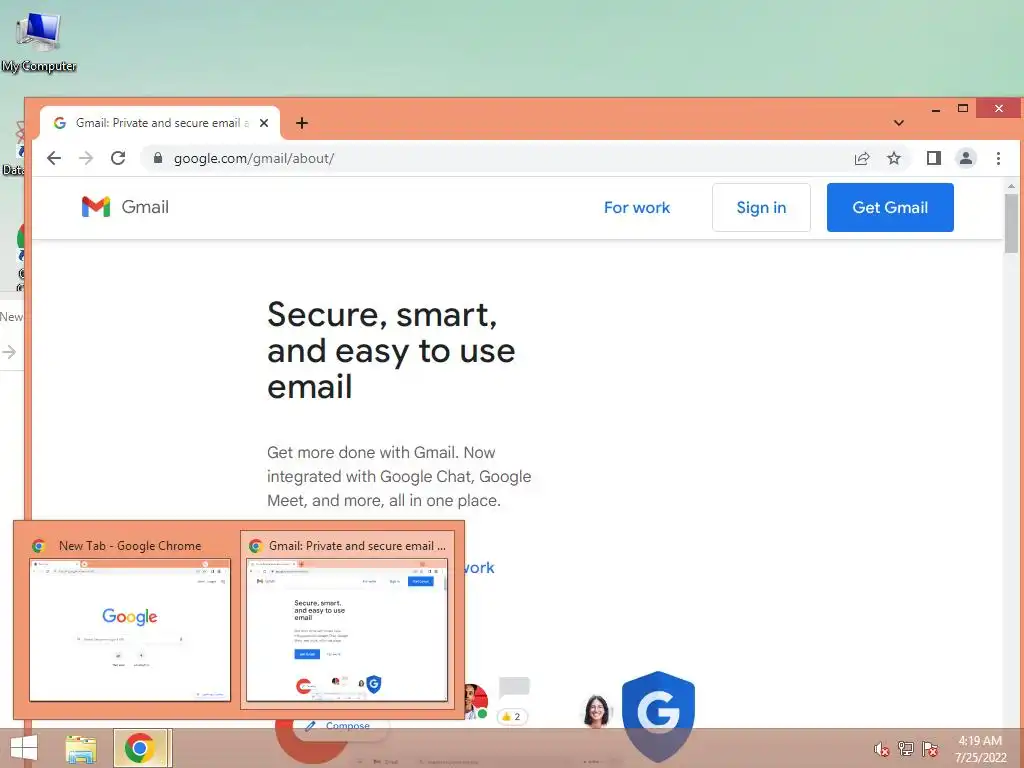
Task: Click the Get Gmail button
Action: [x=890, y=208]
